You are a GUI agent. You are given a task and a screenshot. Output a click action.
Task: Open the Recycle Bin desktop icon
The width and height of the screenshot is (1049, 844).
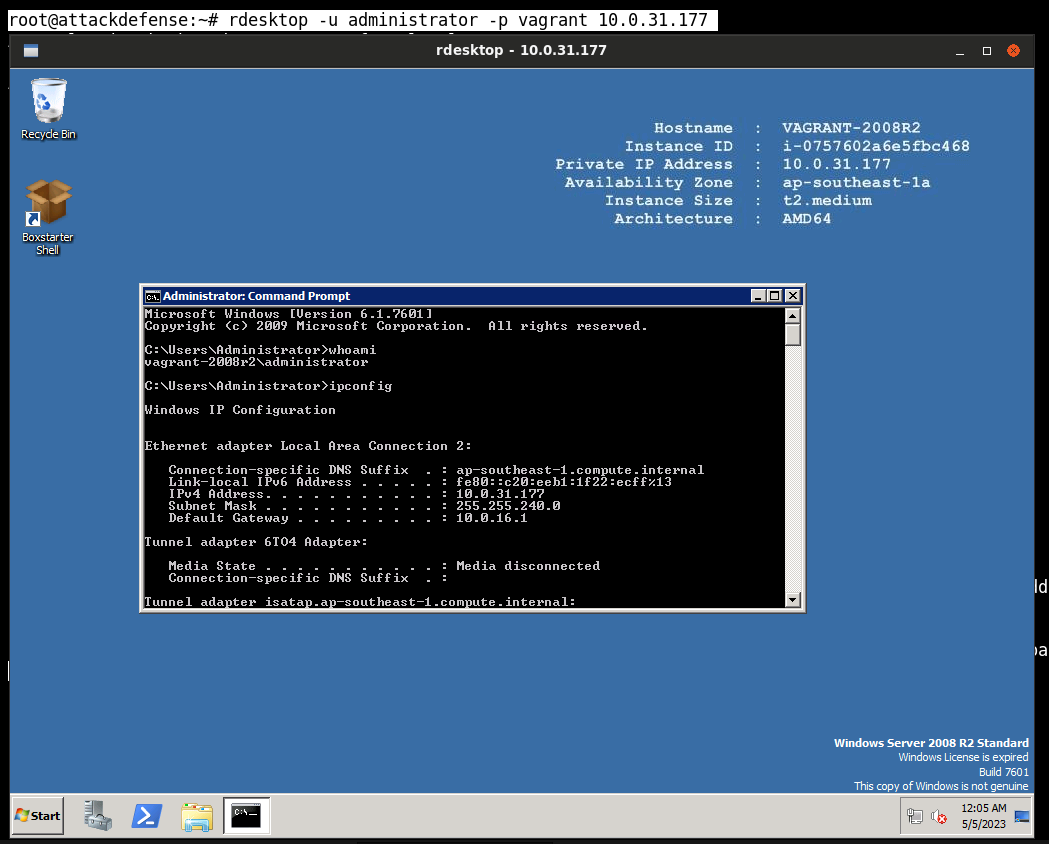(x=48, y=108)
